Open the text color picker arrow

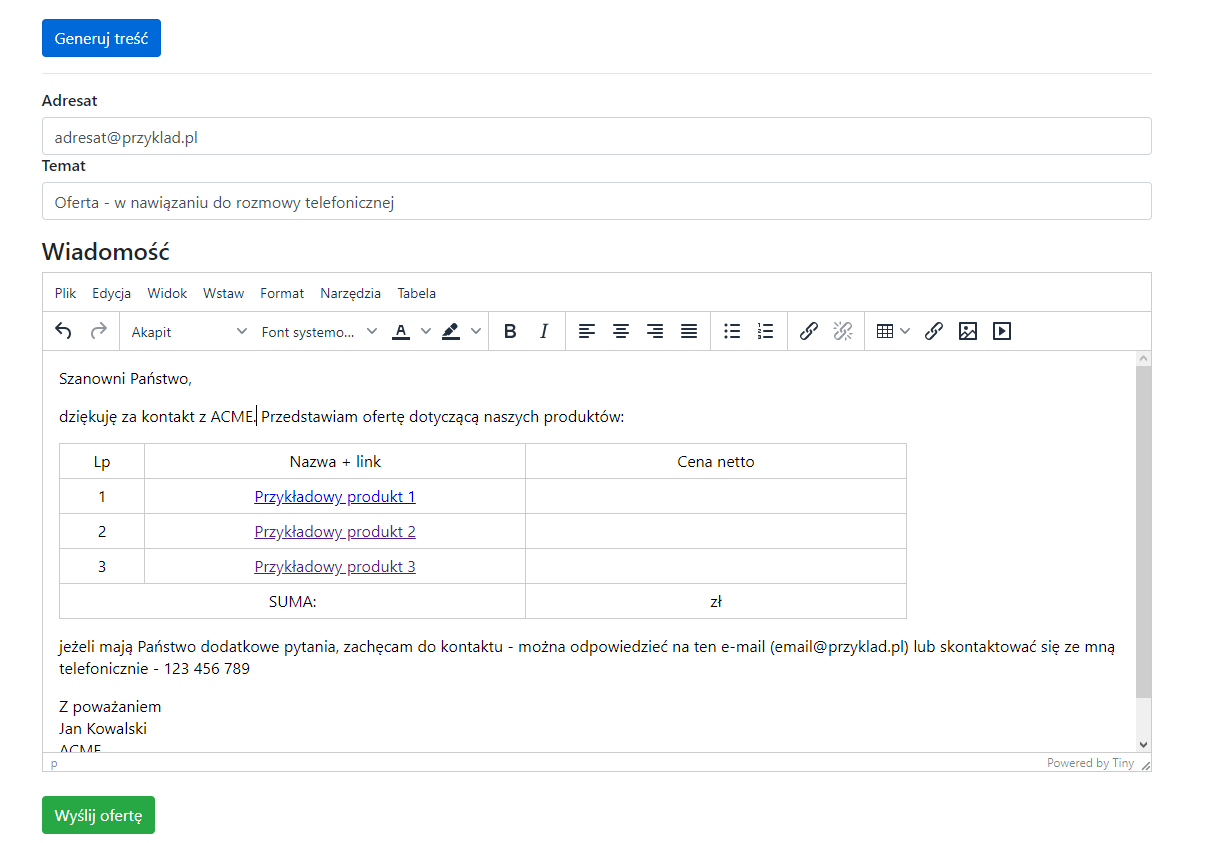pyautogui.click(x=426, y=331)
